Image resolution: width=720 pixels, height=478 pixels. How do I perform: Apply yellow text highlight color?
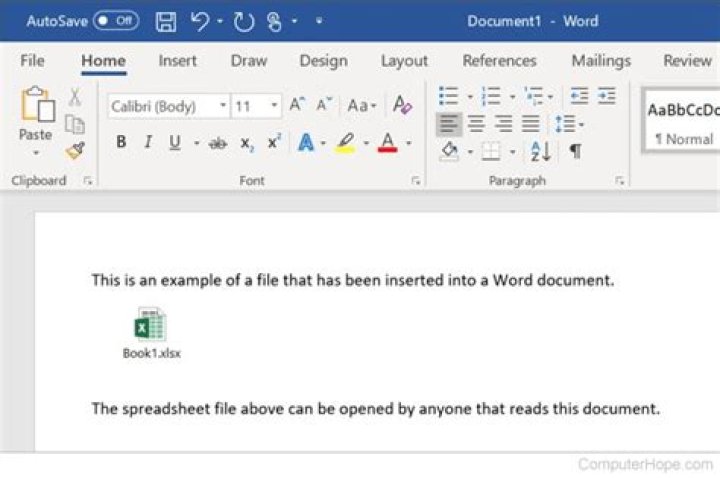pos(346,143)
